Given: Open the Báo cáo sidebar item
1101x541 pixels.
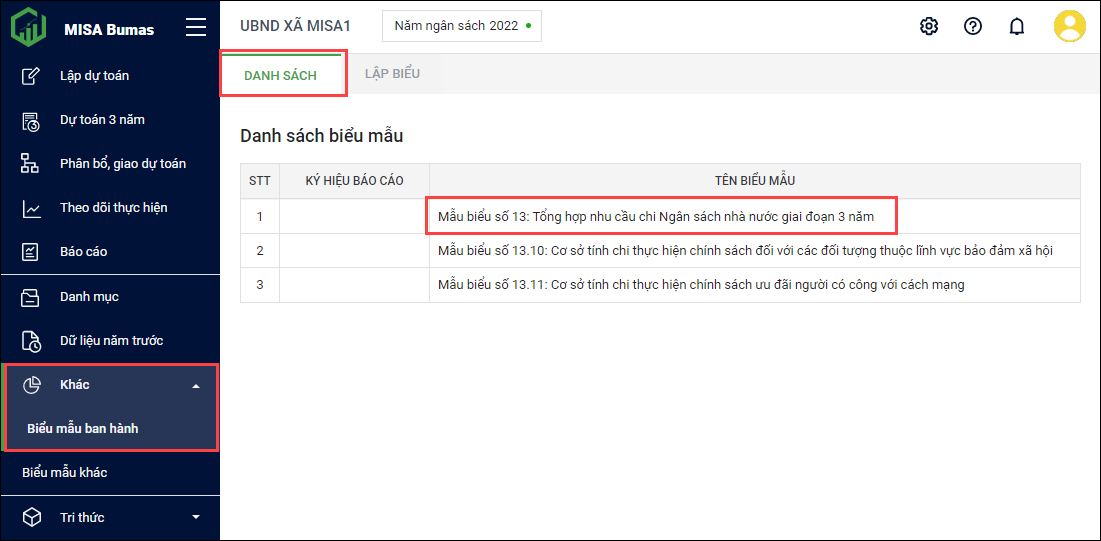Looking at the screenshot, I should (83, 252).
